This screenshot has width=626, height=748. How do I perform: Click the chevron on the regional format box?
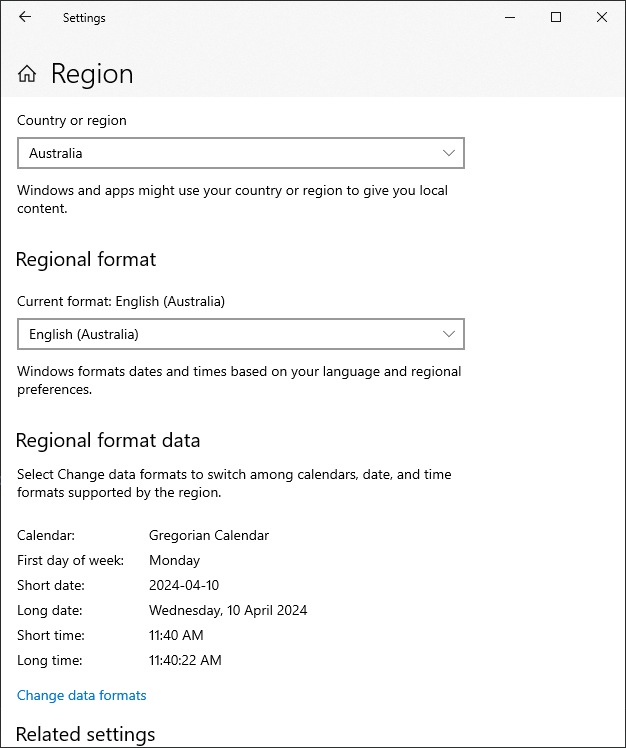pos(449,334)
